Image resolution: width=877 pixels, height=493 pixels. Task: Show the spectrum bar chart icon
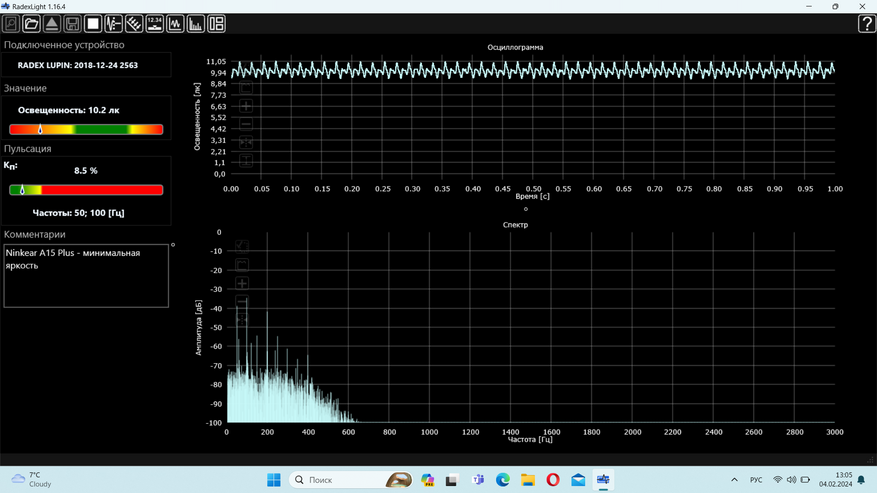click(196, 24)
